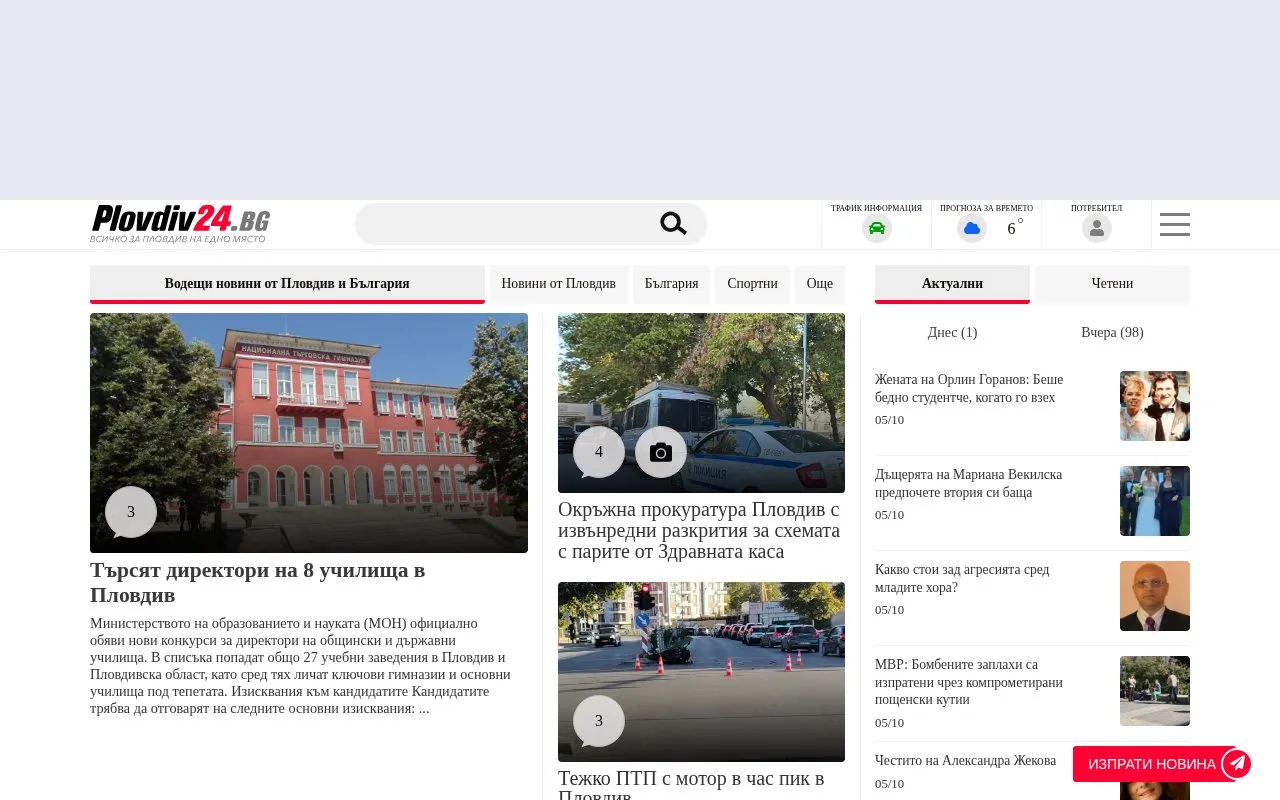Click the comment bubble showing 4
The image size is (1280, 800).
click(x=599, y=452)
